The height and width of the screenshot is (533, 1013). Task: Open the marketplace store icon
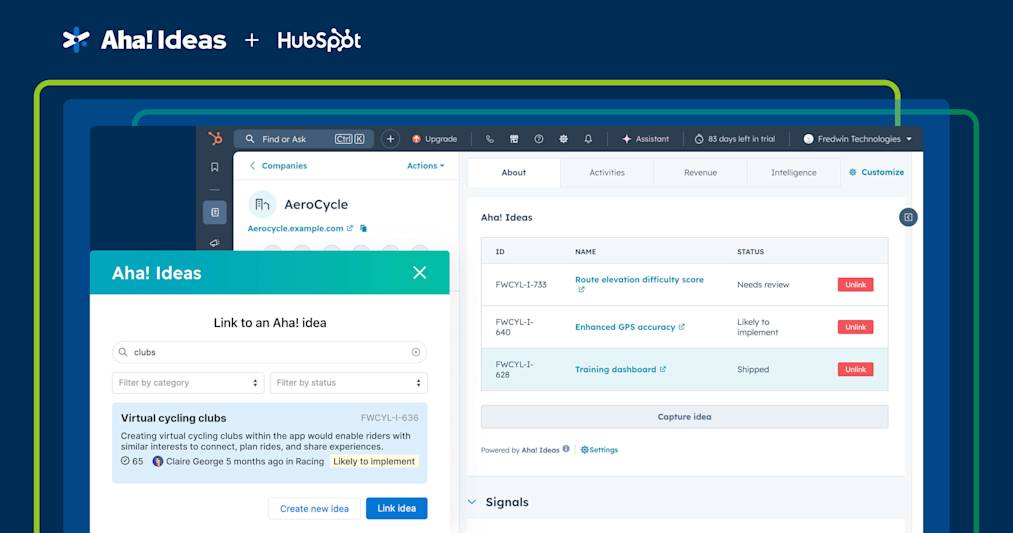pos(514,139)
